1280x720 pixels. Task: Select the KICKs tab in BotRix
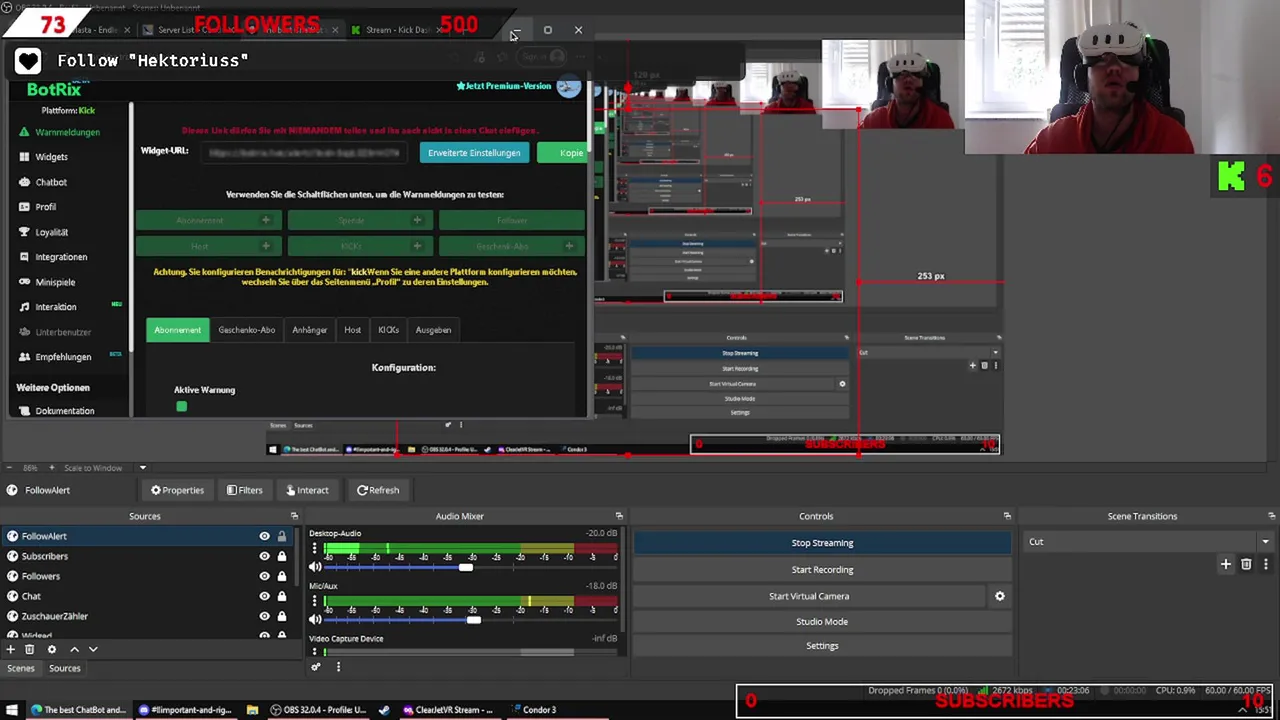pyautogui.click(x=388, y=330)
